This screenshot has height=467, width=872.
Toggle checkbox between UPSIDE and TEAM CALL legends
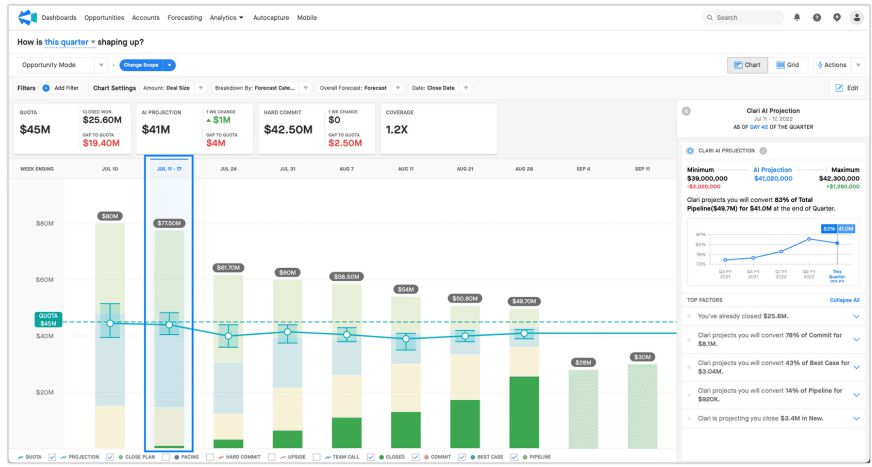coord(318,457)
